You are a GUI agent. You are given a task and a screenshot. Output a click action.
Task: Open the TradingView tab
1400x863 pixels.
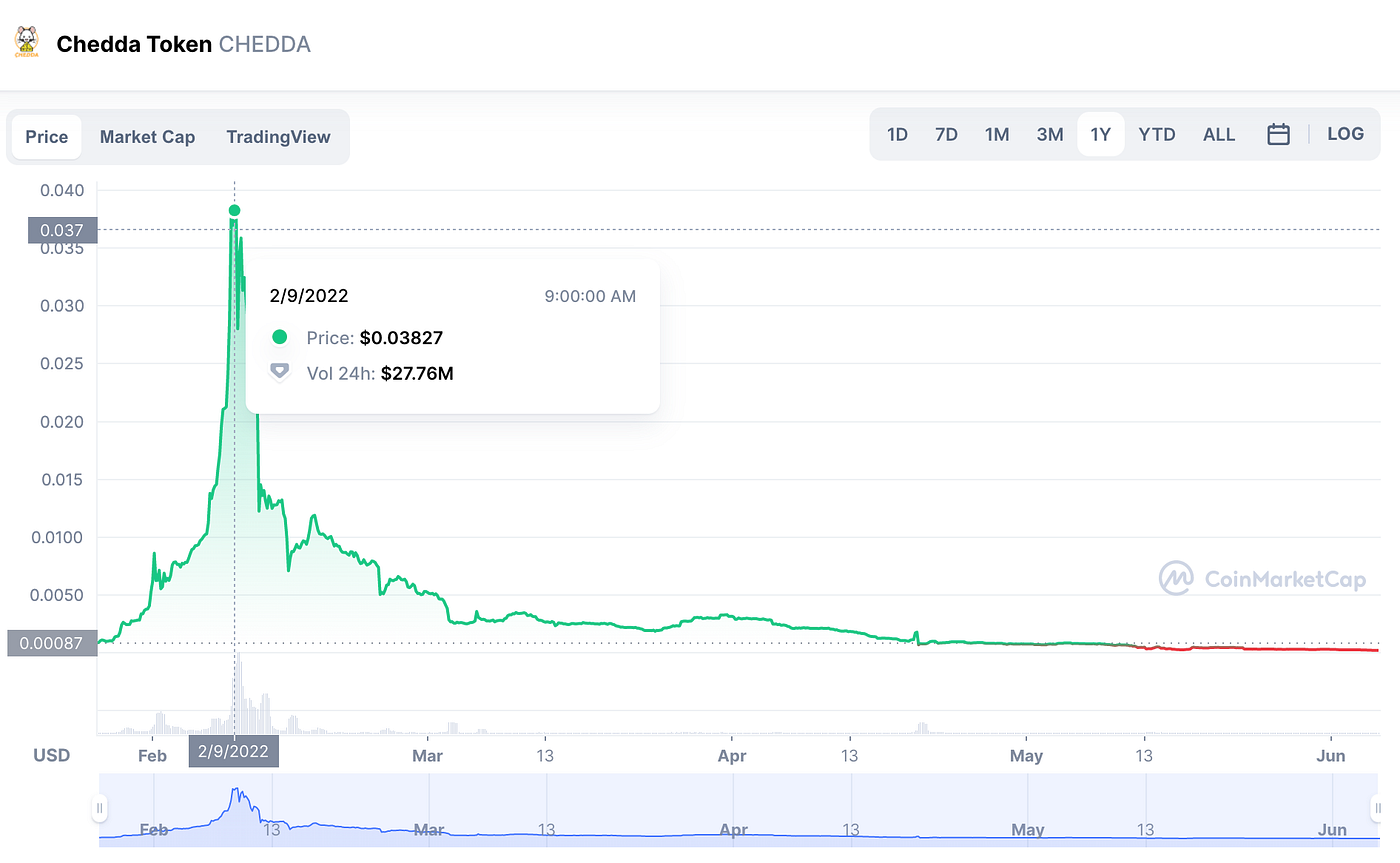tap(278, 137)
